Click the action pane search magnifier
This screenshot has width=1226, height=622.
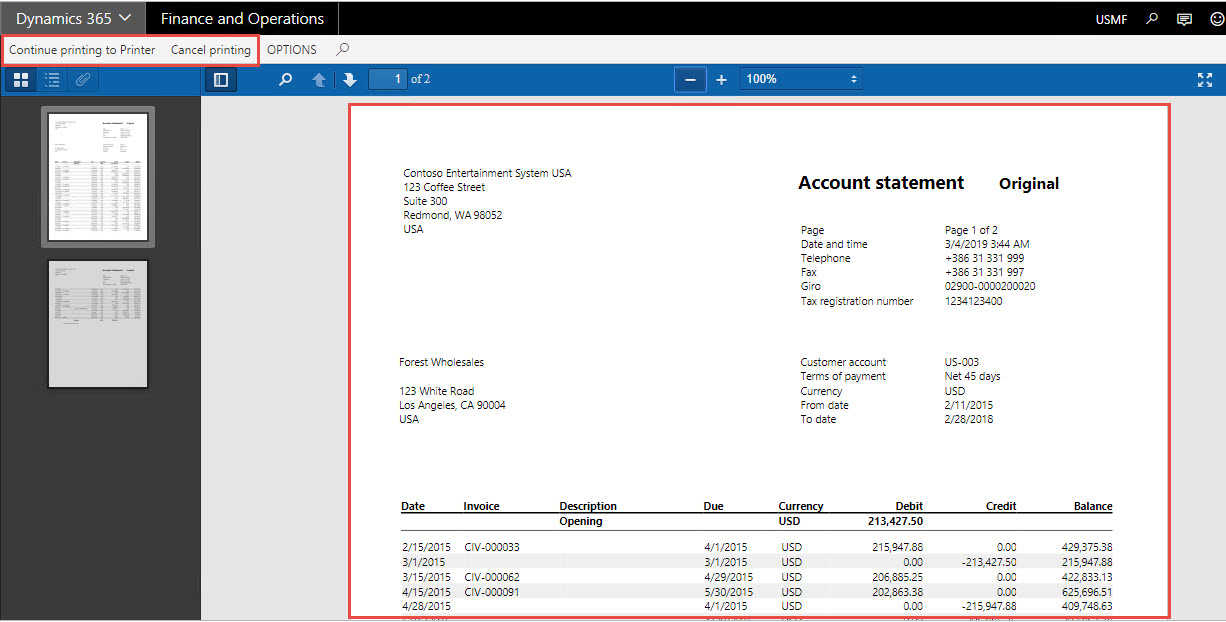342,50
